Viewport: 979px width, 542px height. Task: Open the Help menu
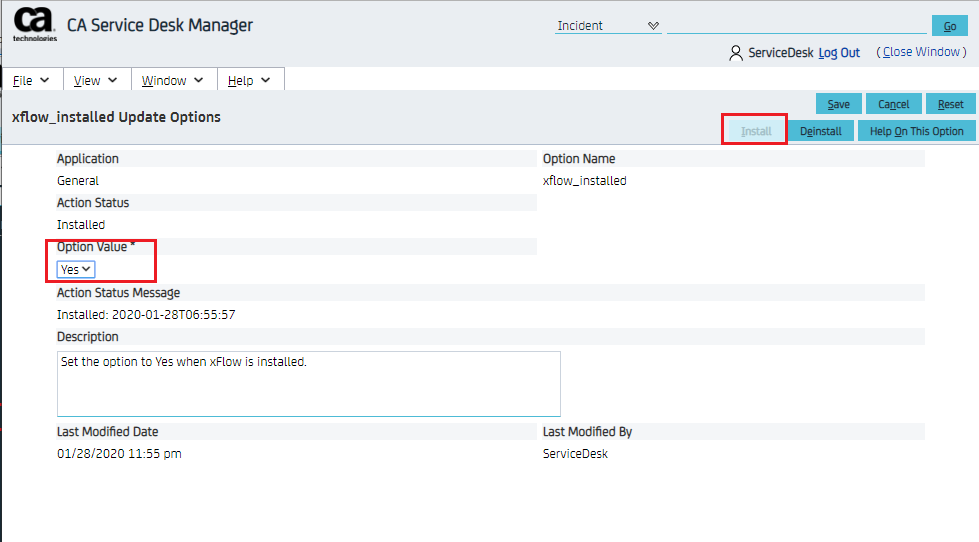(249, 81)
